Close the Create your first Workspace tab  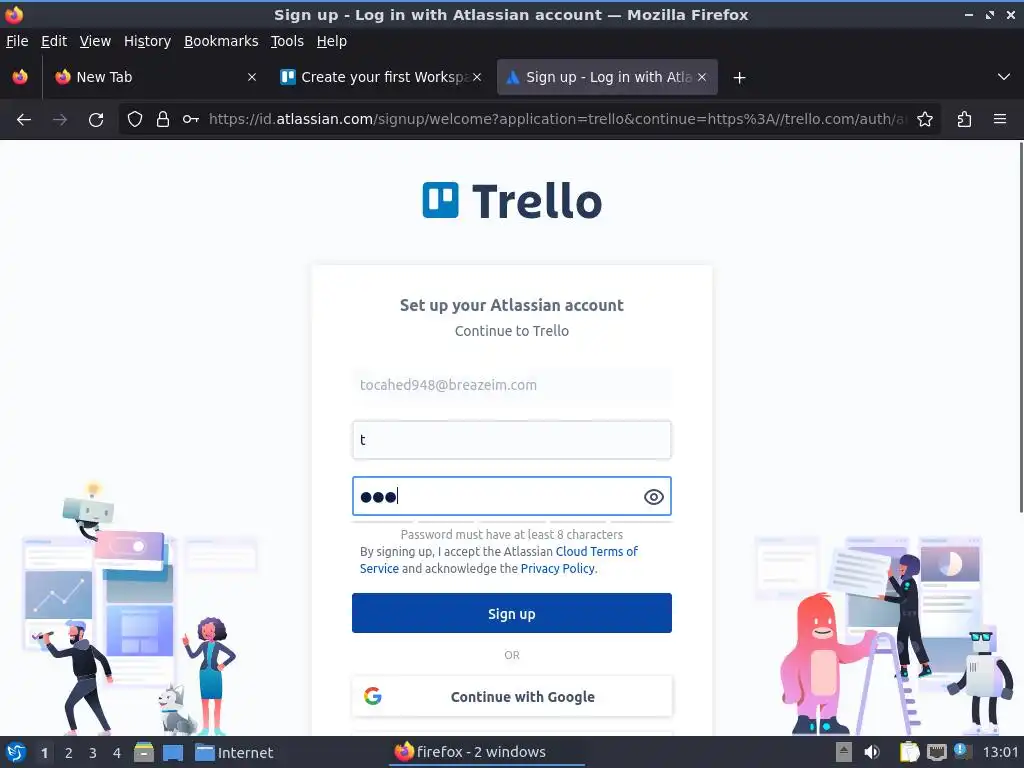(477, 77)
